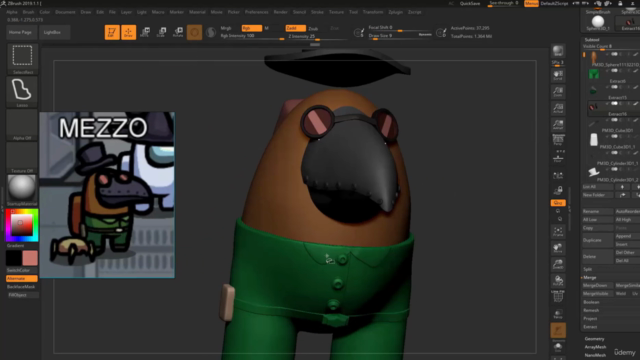640x360 pixels.
Task: Click the BPR render icon
Action: (x=558, y=51)
